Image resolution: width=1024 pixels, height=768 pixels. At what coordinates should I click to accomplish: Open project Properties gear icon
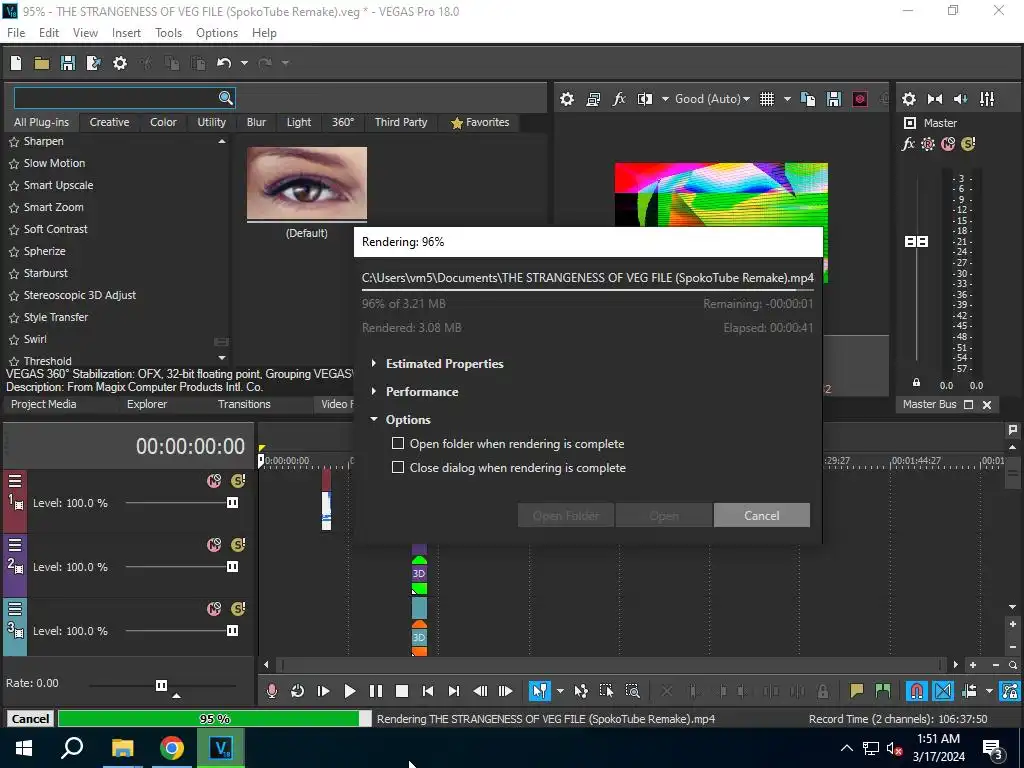(x=120, y=63)
